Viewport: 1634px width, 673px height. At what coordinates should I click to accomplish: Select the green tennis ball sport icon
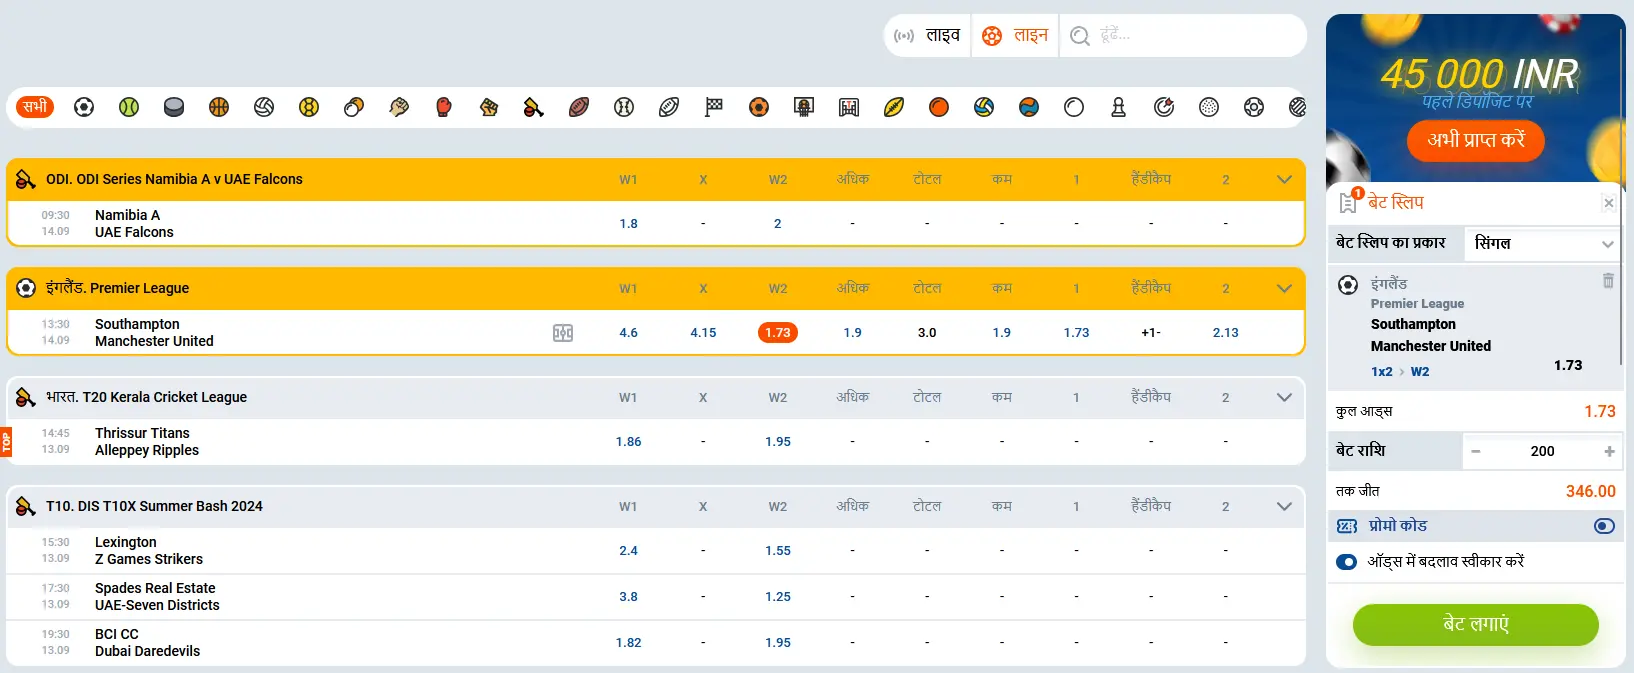(x=129, y=107)
